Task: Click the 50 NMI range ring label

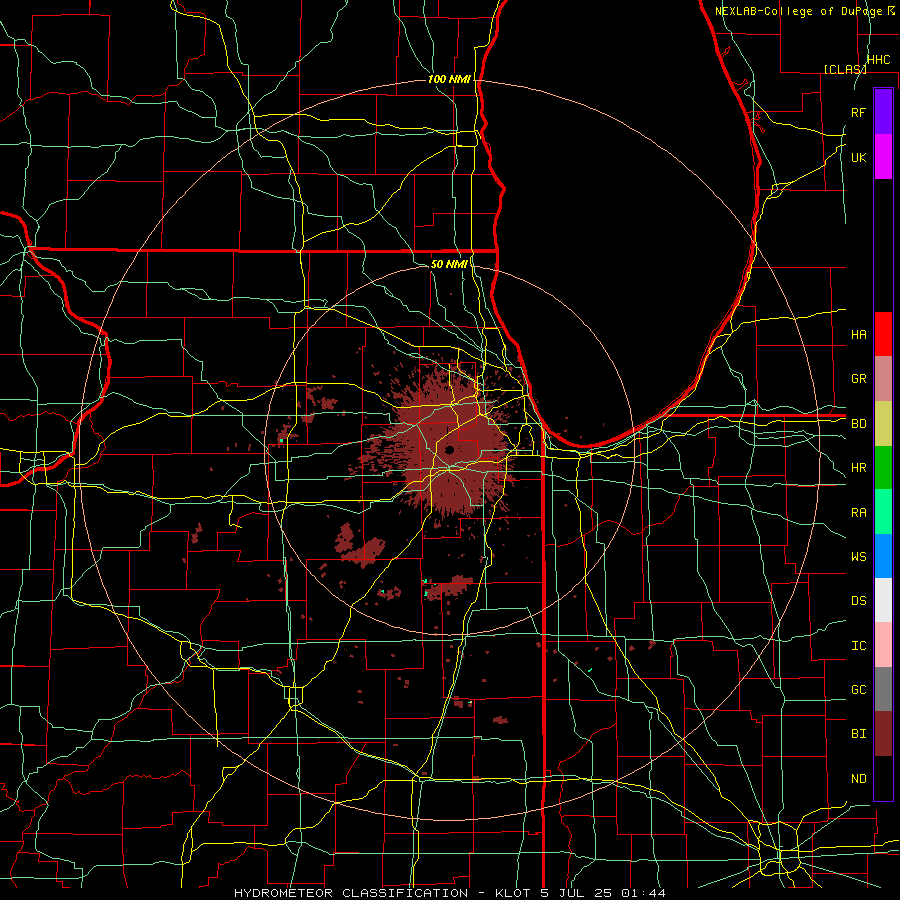Action: tap(449, 264)
